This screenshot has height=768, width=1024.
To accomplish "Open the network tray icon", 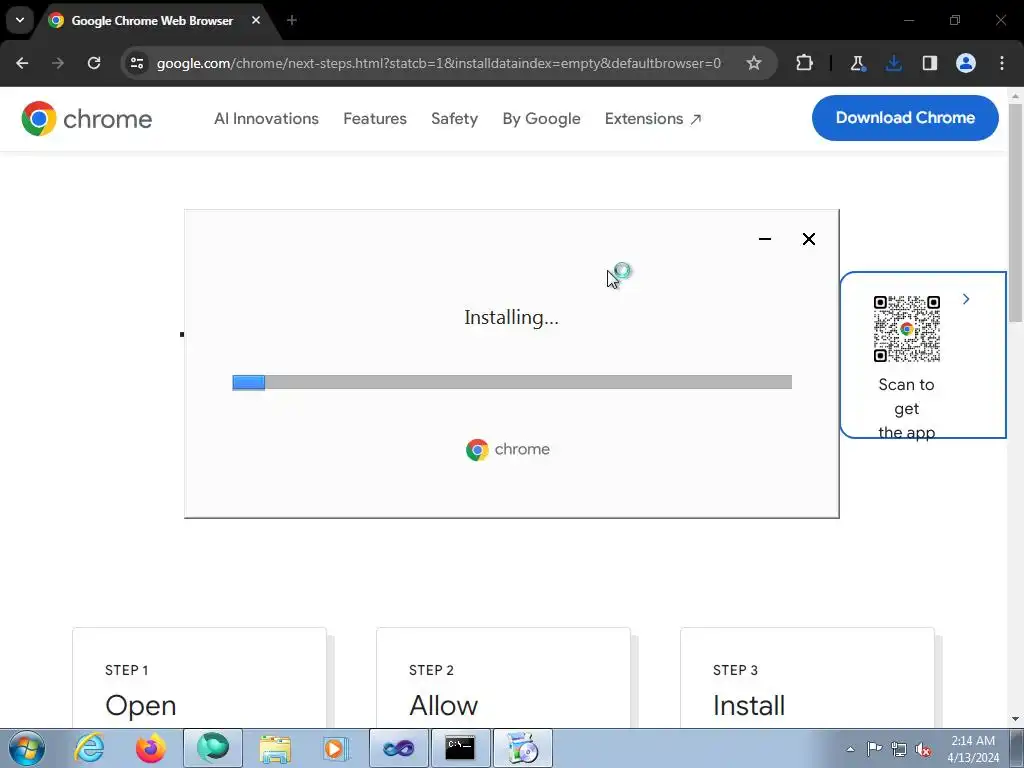I will pyautogui.click(x=899, y=749).
